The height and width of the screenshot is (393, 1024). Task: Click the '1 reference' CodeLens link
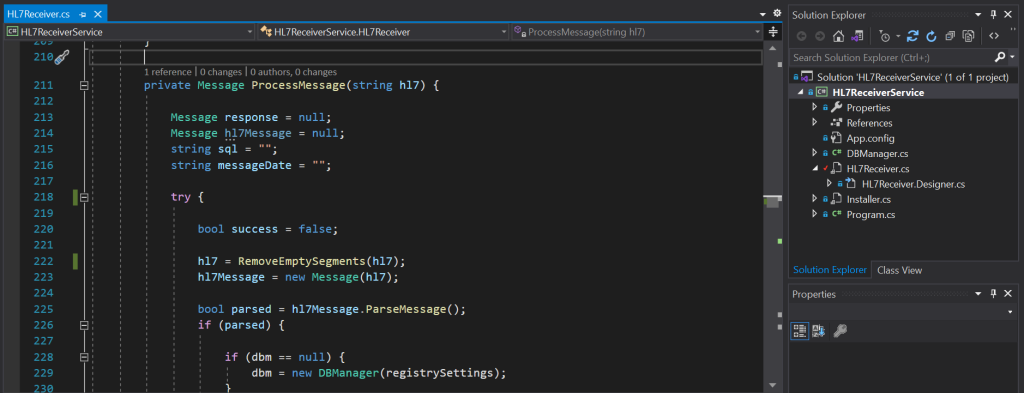click(x=167, y=72)
